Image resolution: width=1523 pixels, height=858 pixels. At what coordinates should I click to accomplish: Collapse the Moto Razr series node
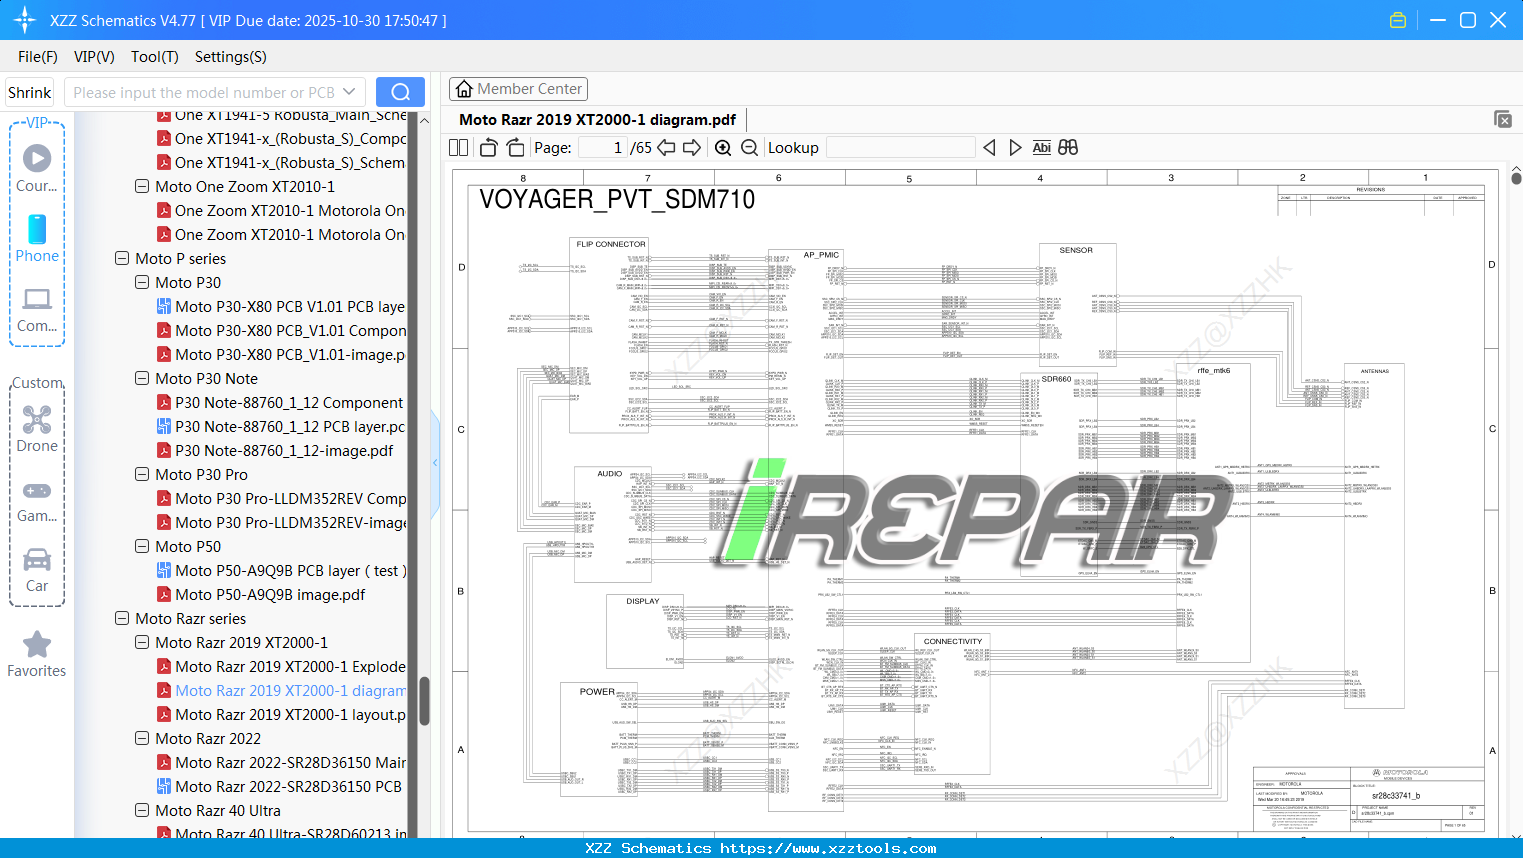pos(122,618)
